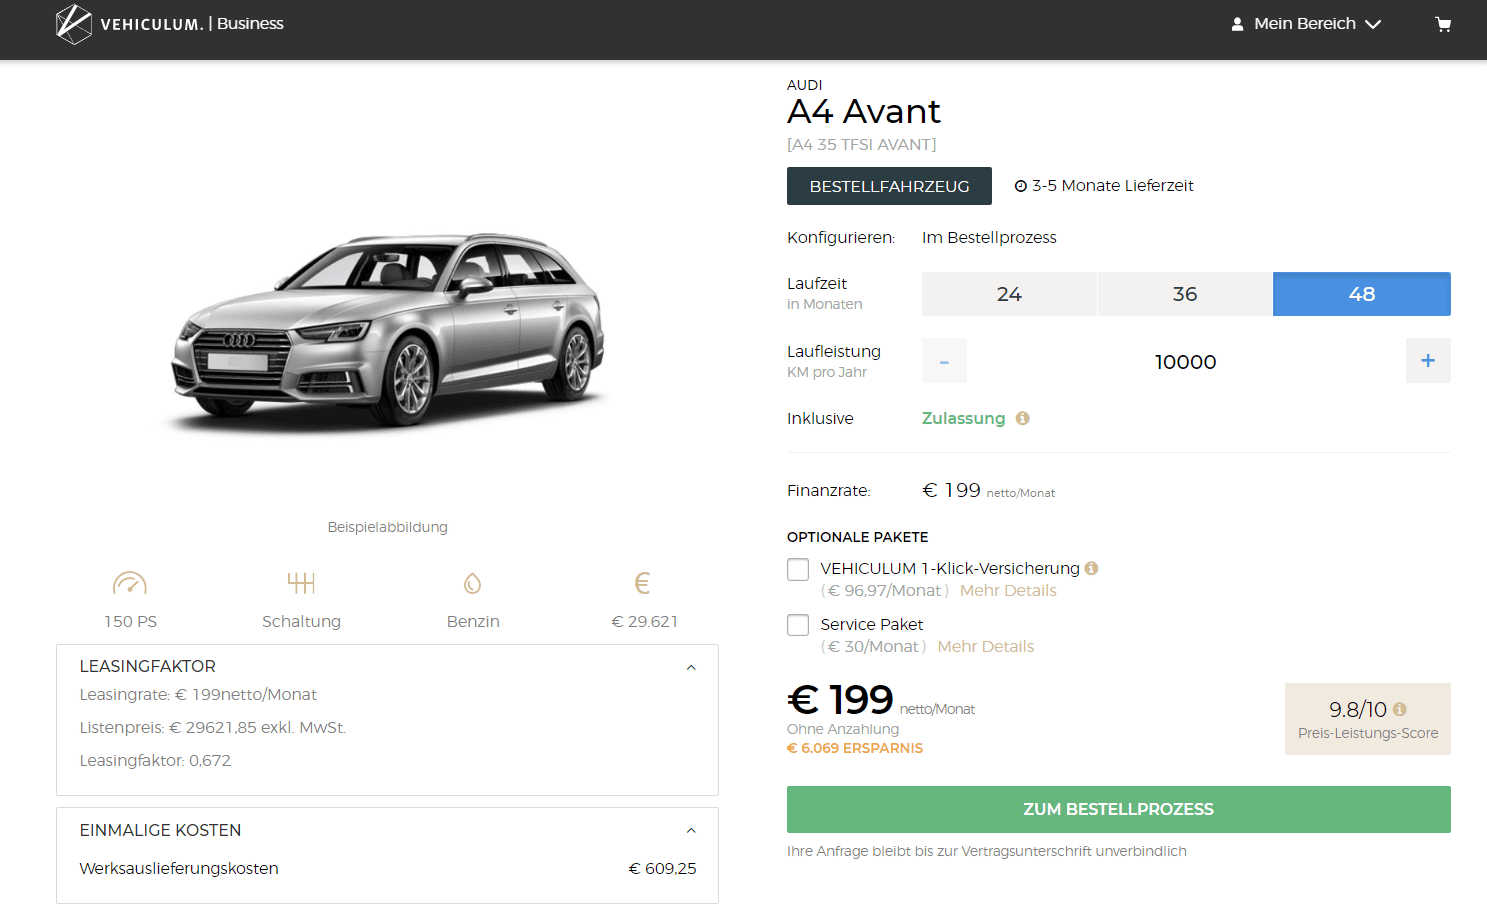Click the 'Listenpreis: € 29621,85 exkl. MwSt.' line
The width and height of the screenshot is (1487, 918).
(x=213, y=728)
